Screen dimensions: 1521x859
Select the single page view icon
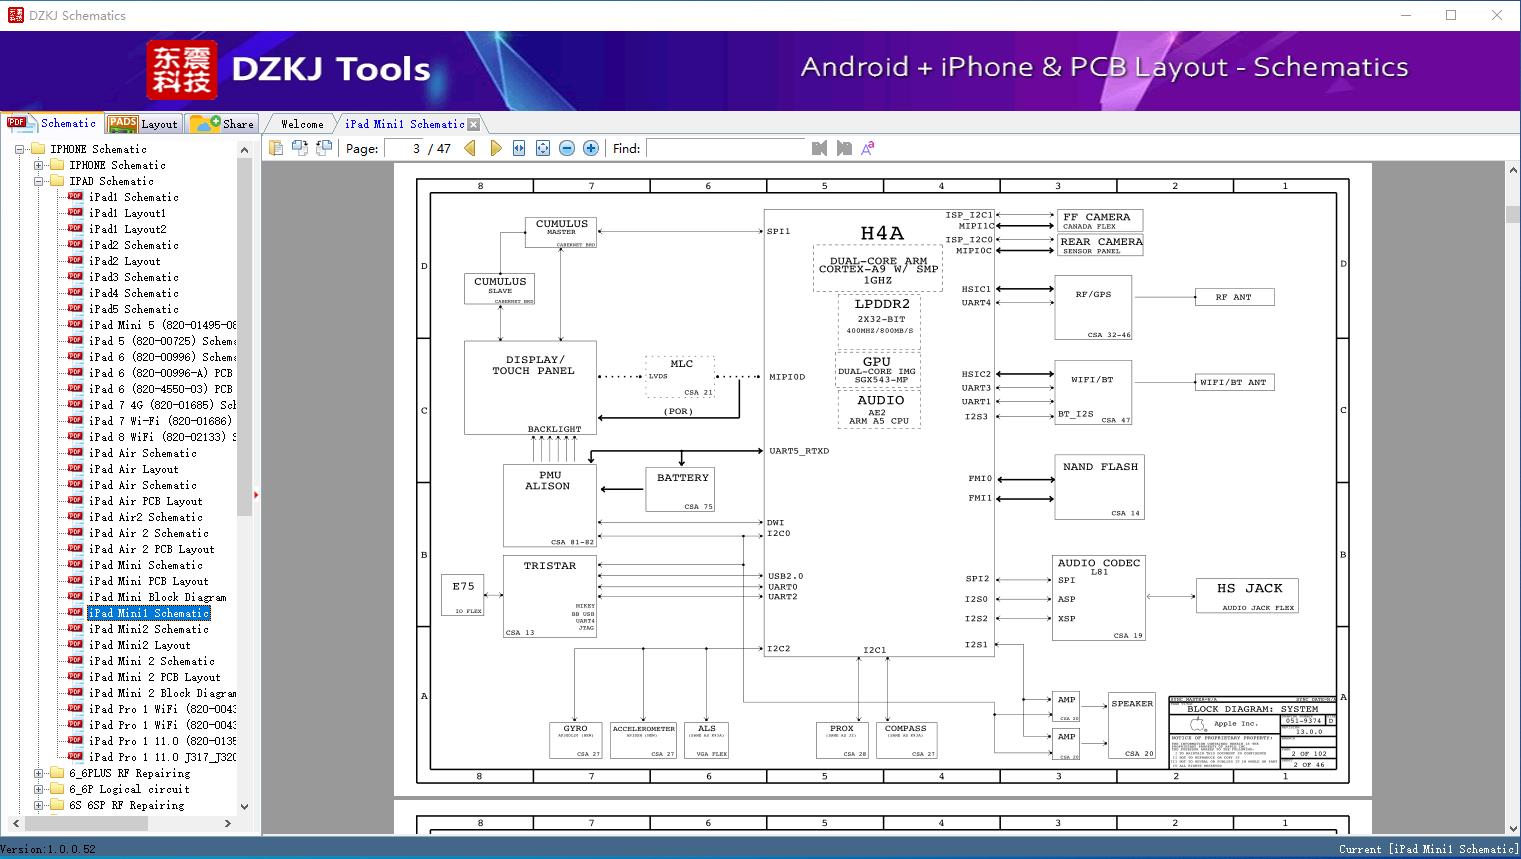click(x=276, y=147)
